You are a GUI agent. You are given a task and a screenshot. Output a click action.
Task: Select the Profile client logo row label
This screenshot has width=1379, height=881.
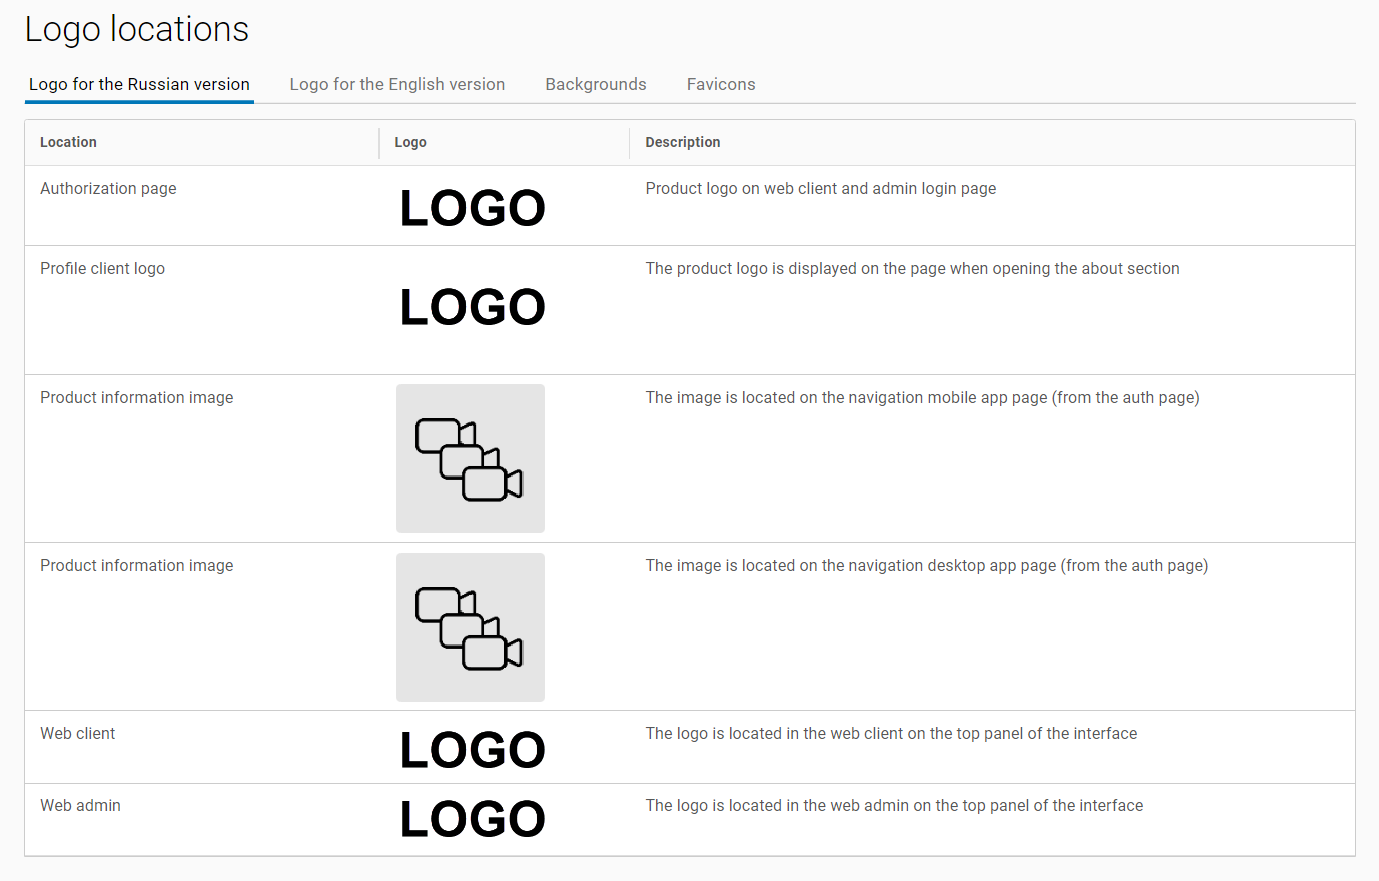tap(102, 268)
